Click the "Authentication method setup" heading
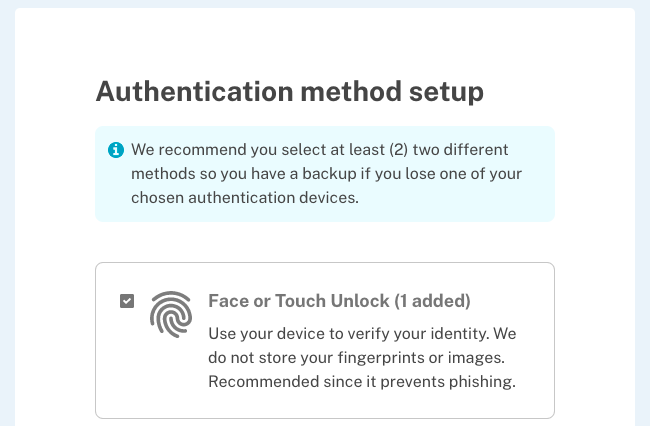Viewport: 650px width, 426px height. pyautogui.click(x=290, y=92)
